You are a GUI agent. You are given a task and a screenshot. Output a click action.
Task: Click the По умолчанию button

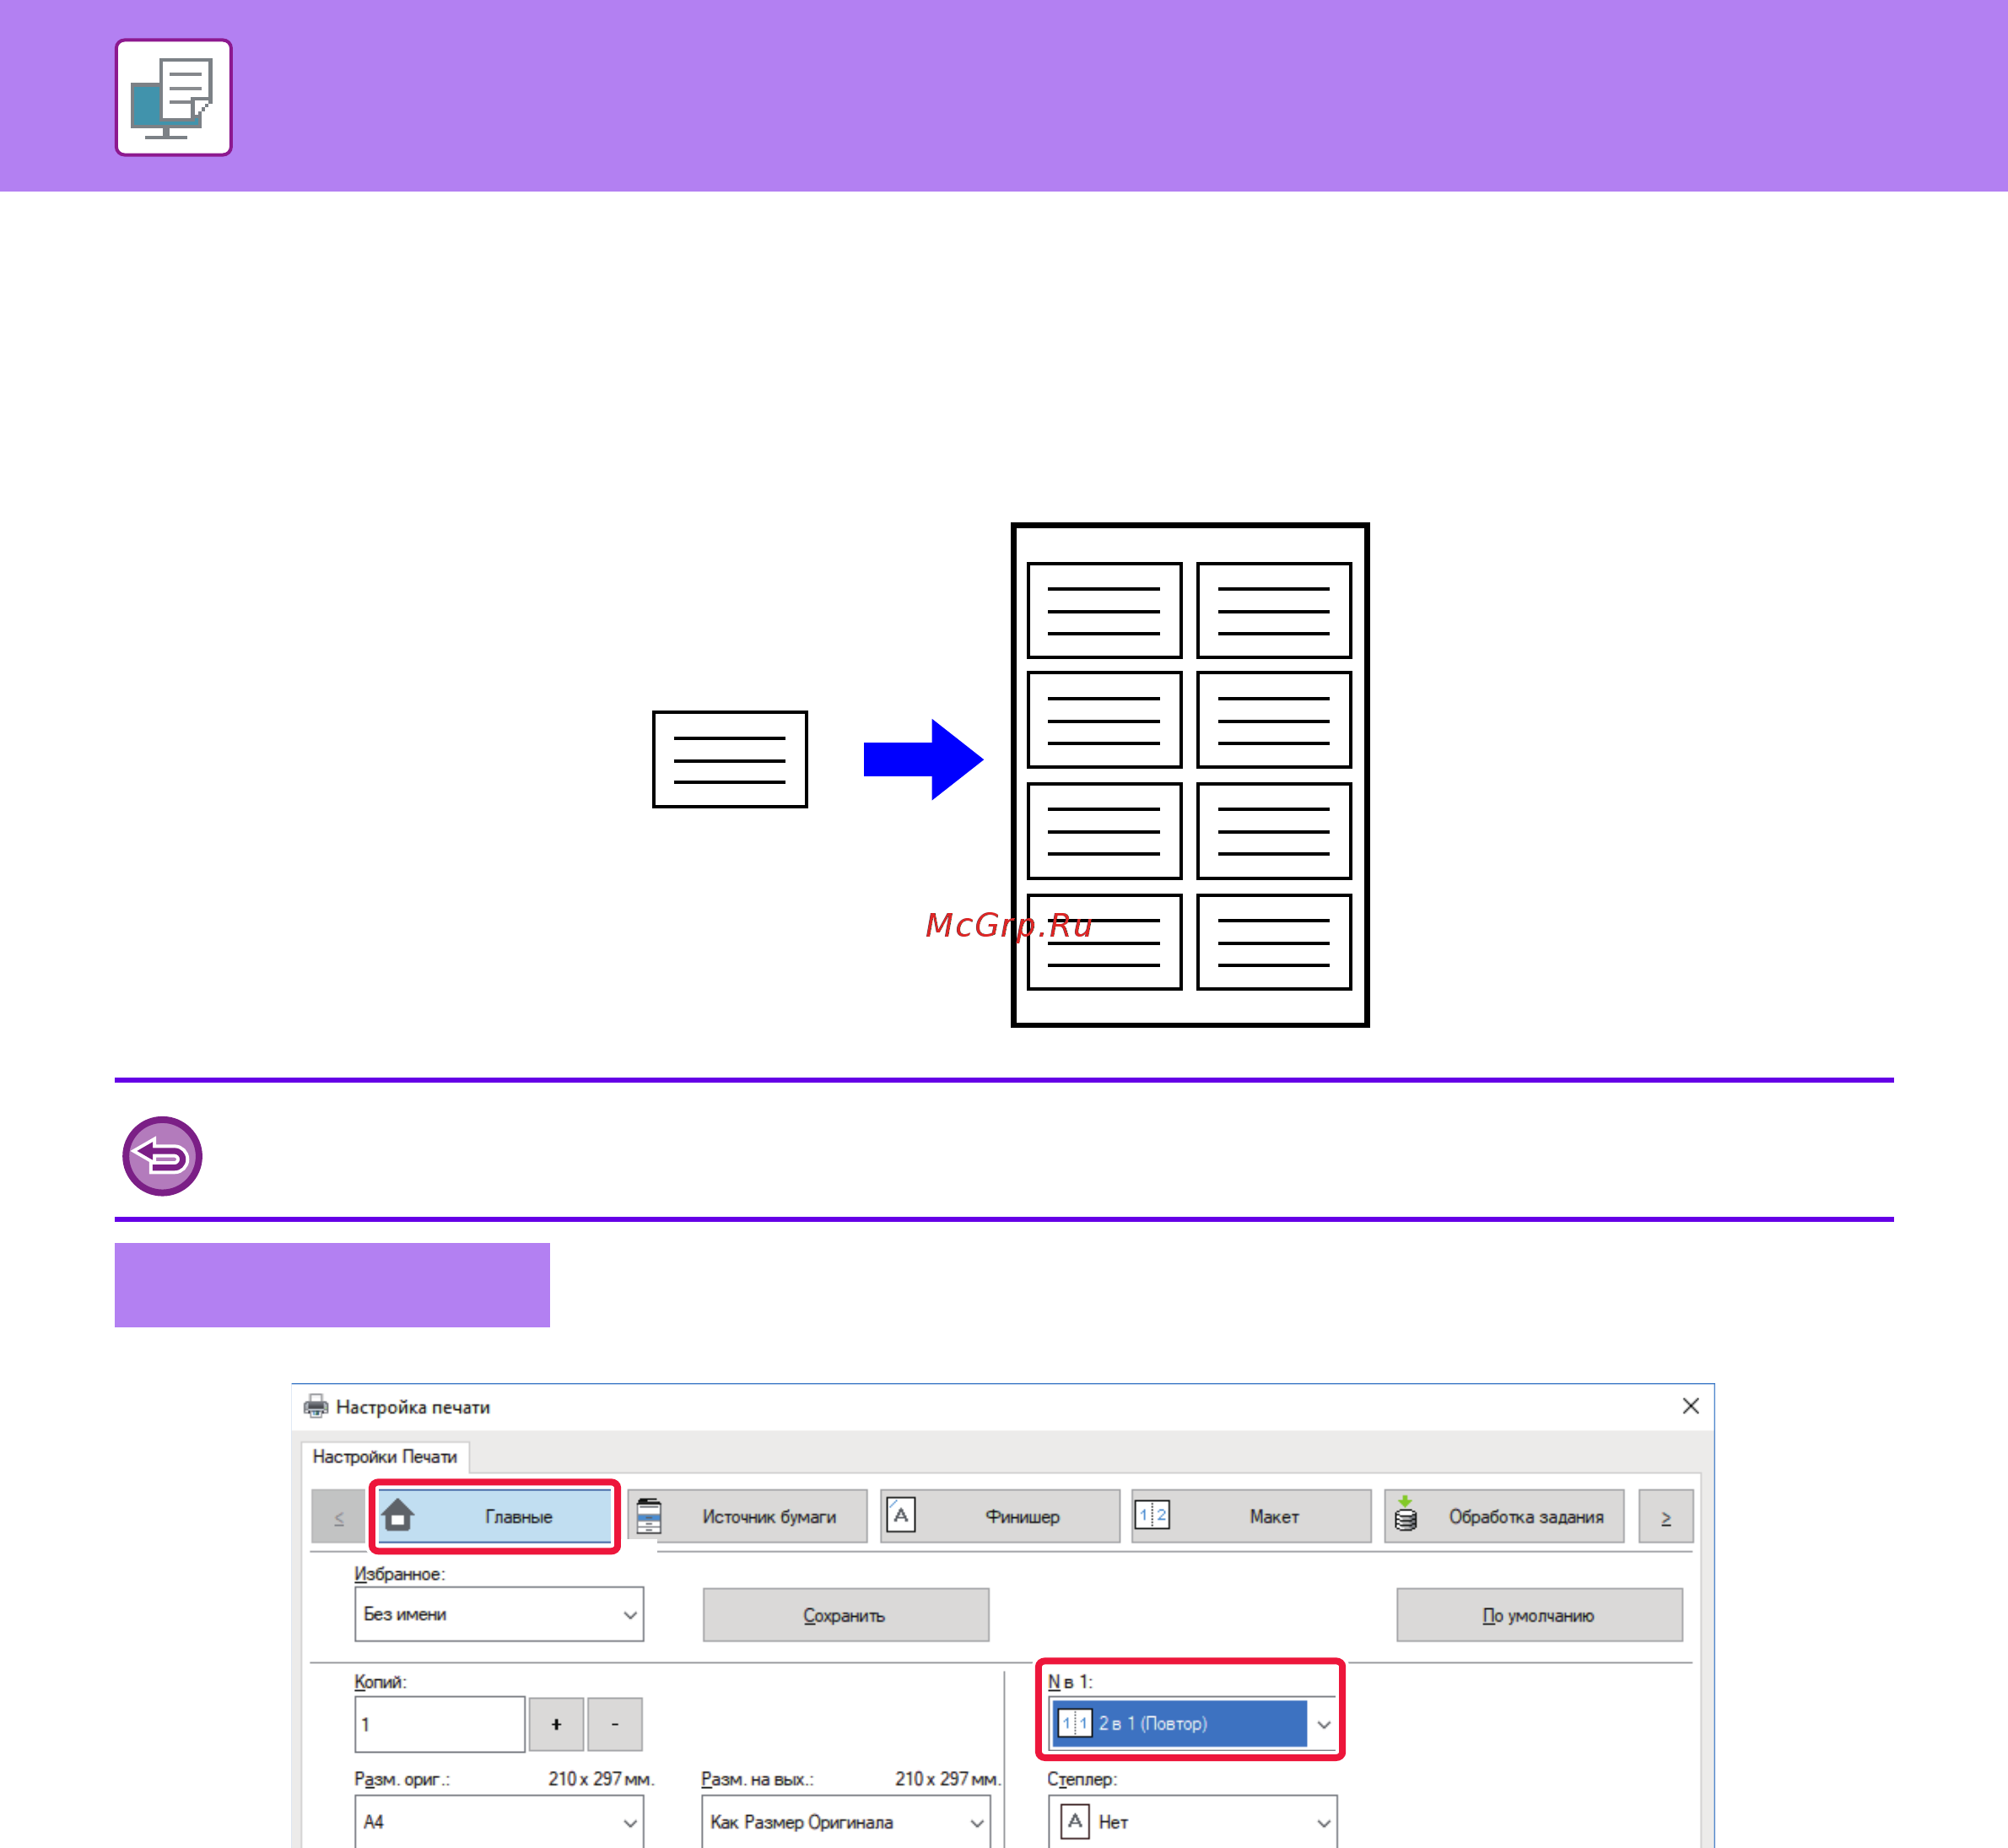pyautogui.click(x=1539, y=1615)
